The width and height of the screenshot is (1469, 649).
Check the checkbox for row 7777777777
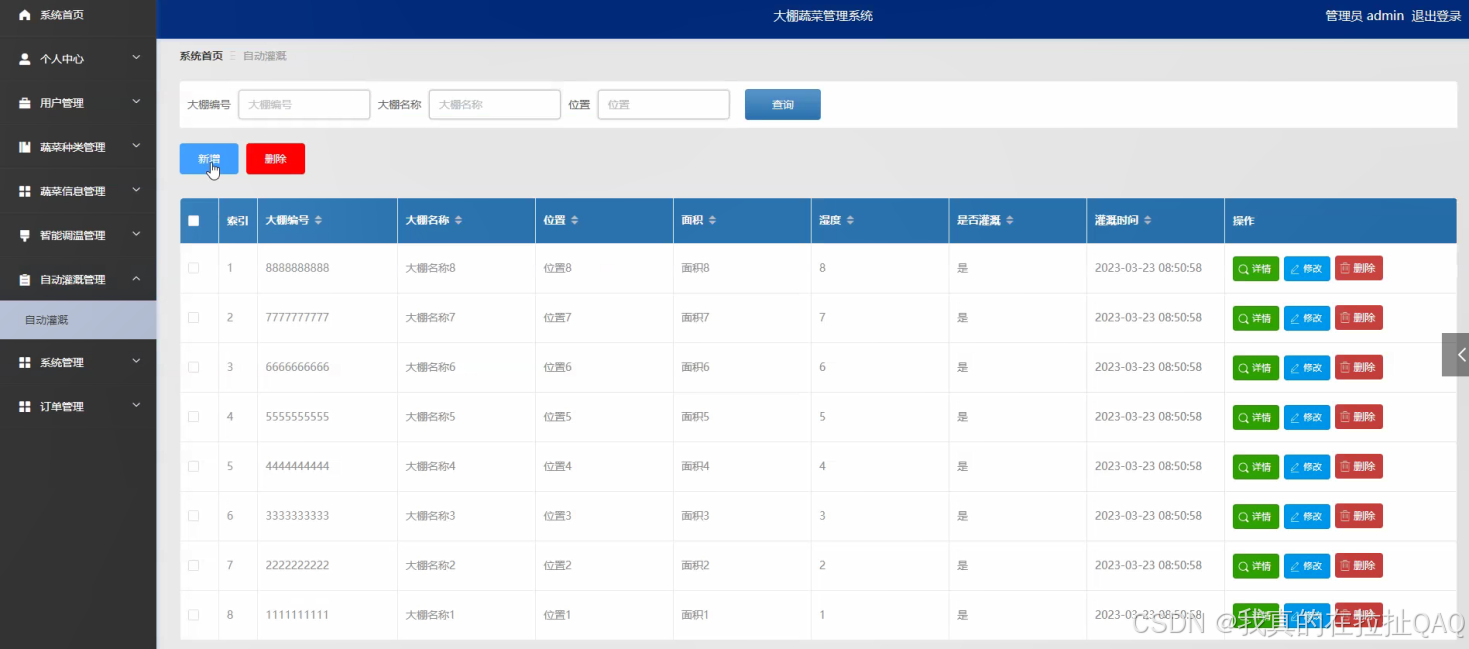tap(194, 317)
